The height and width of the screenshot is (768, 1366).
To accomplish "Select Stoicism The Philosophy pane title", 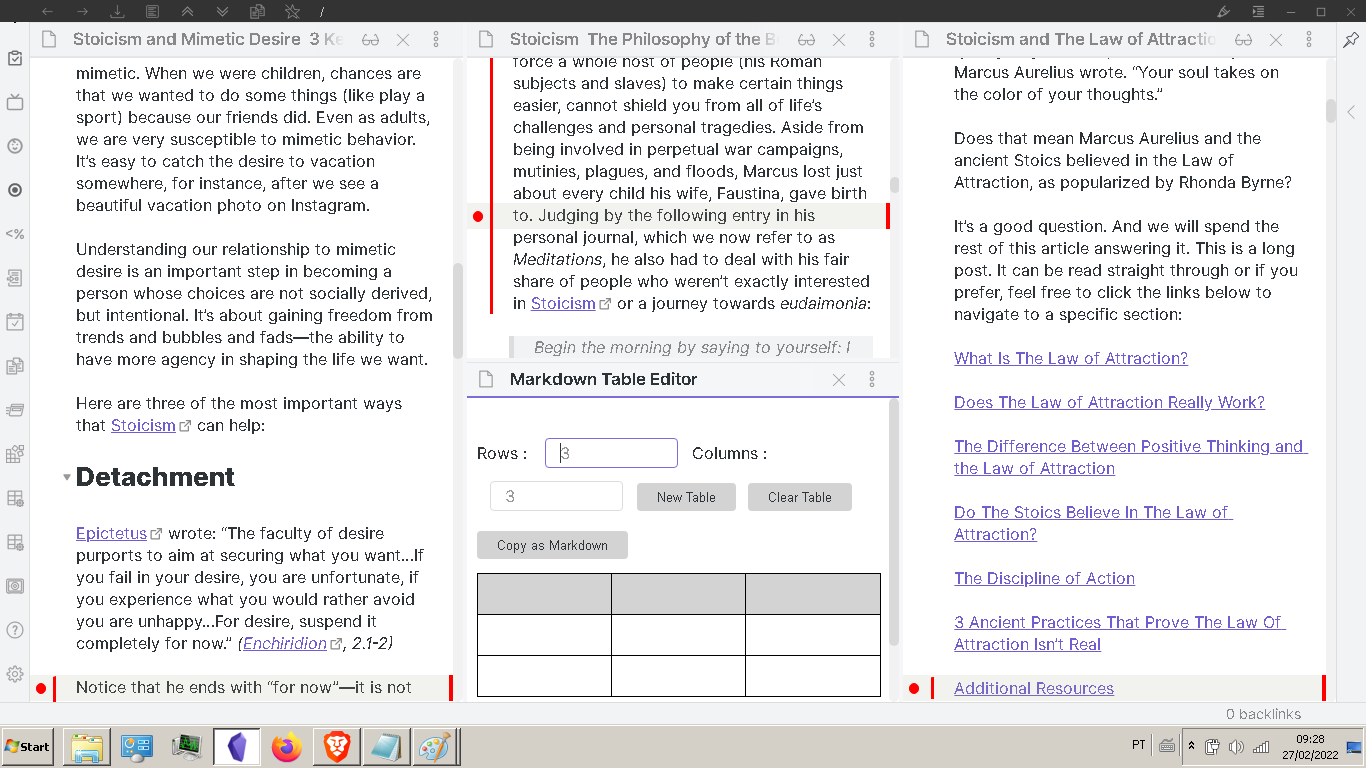I will tap(644, 40).
